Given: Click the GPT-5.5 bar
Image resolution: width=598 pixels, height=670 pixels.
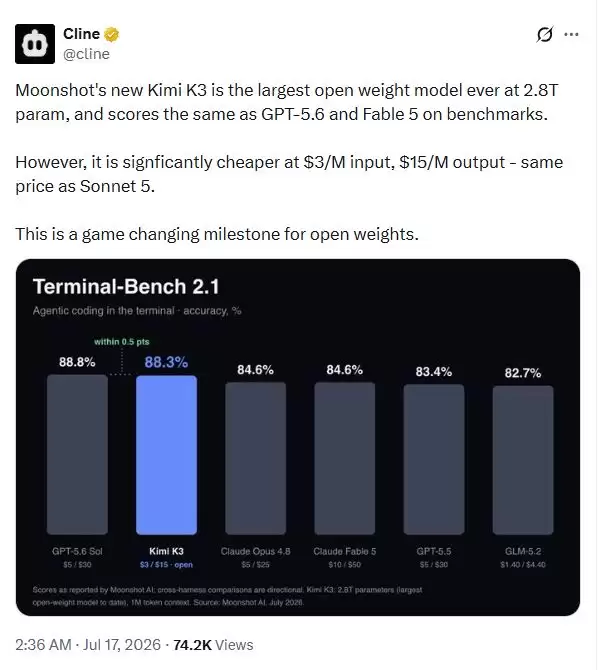Looking at the screenshot, I should tap(434, 459).
